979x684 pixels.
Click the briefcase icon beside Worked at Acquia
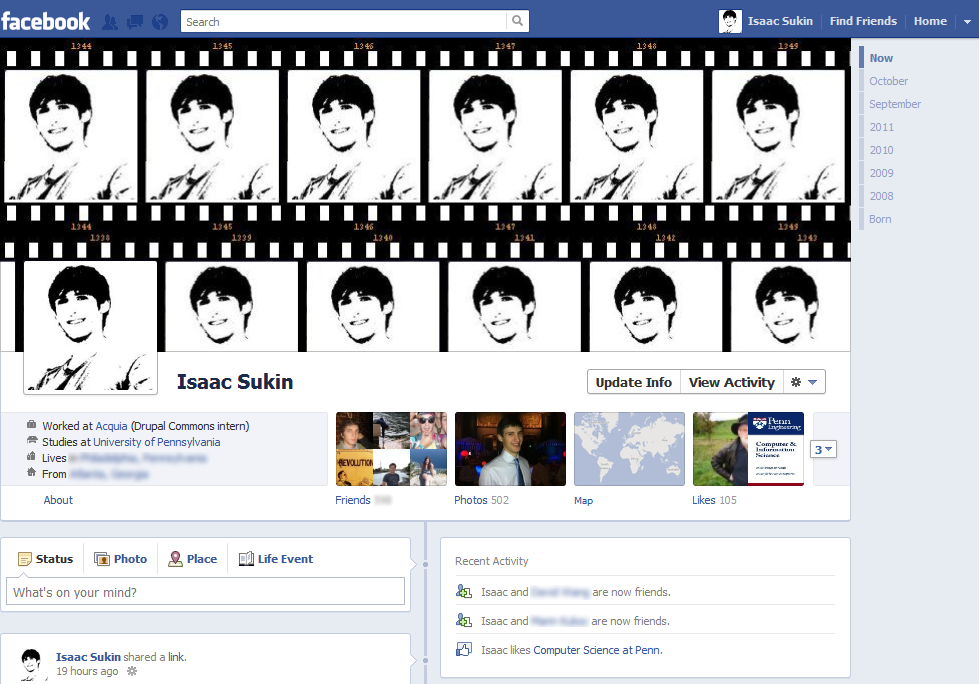33,423
